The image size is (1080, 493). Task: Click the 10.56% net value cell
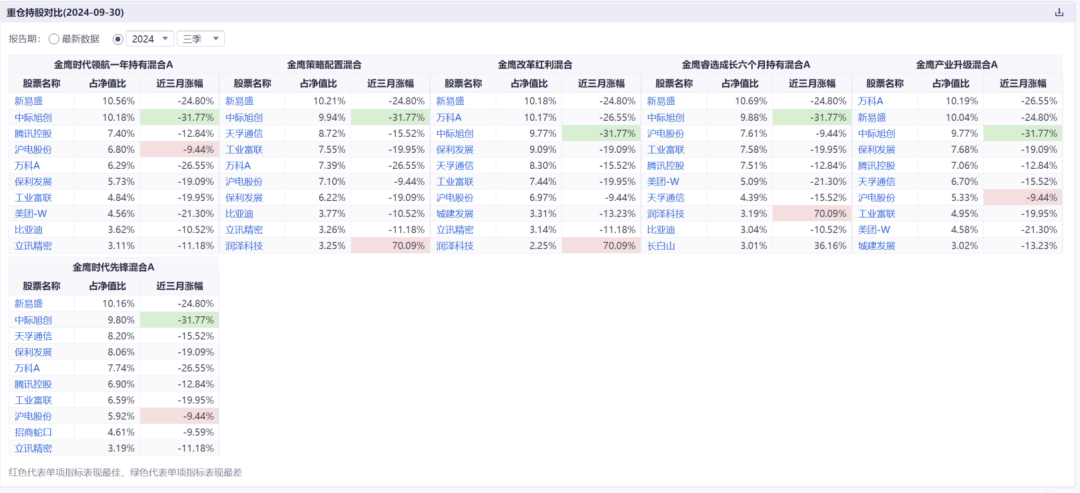(107, 101)
